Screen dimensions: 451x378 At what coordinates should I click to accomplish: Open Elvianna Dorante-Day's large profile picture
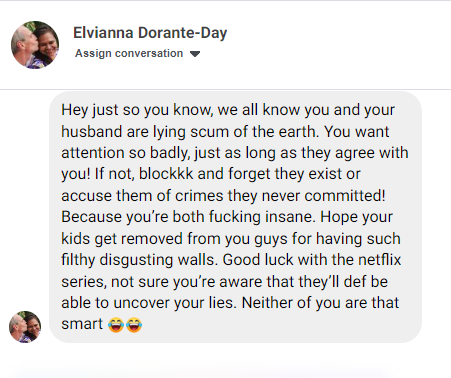pos(35,45)
